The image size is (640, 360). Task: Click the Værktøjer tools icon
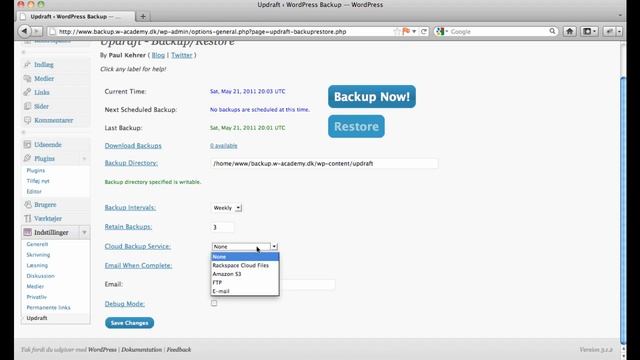(27, 218)
